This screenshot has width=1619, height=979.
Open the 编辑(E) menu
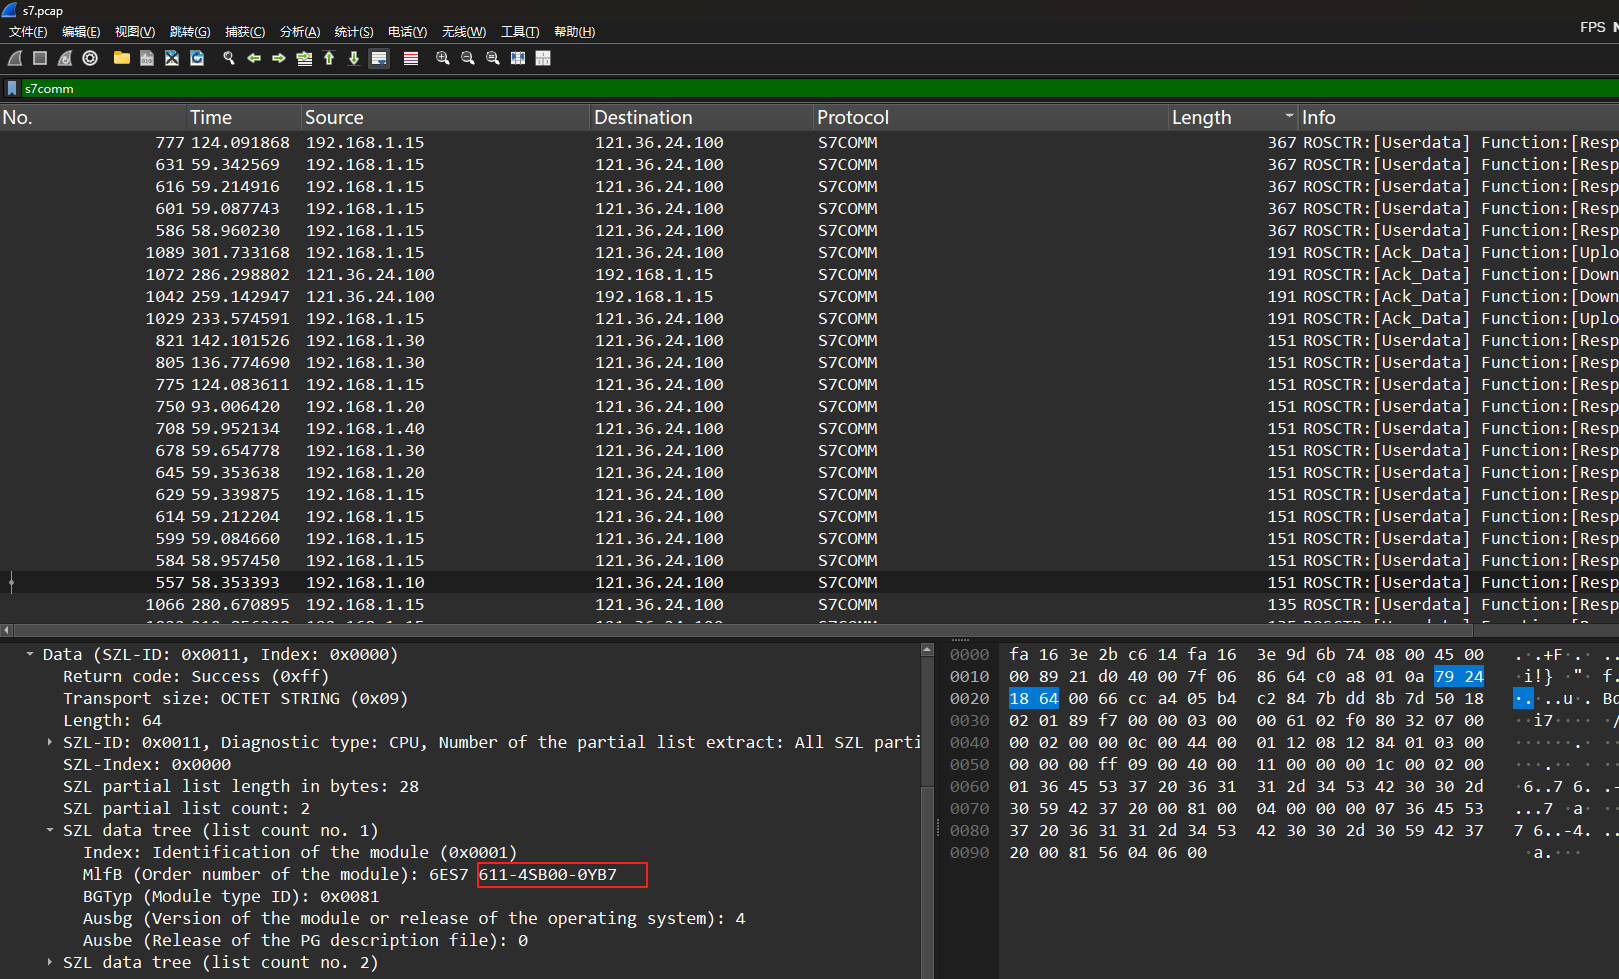click(81, 32)
